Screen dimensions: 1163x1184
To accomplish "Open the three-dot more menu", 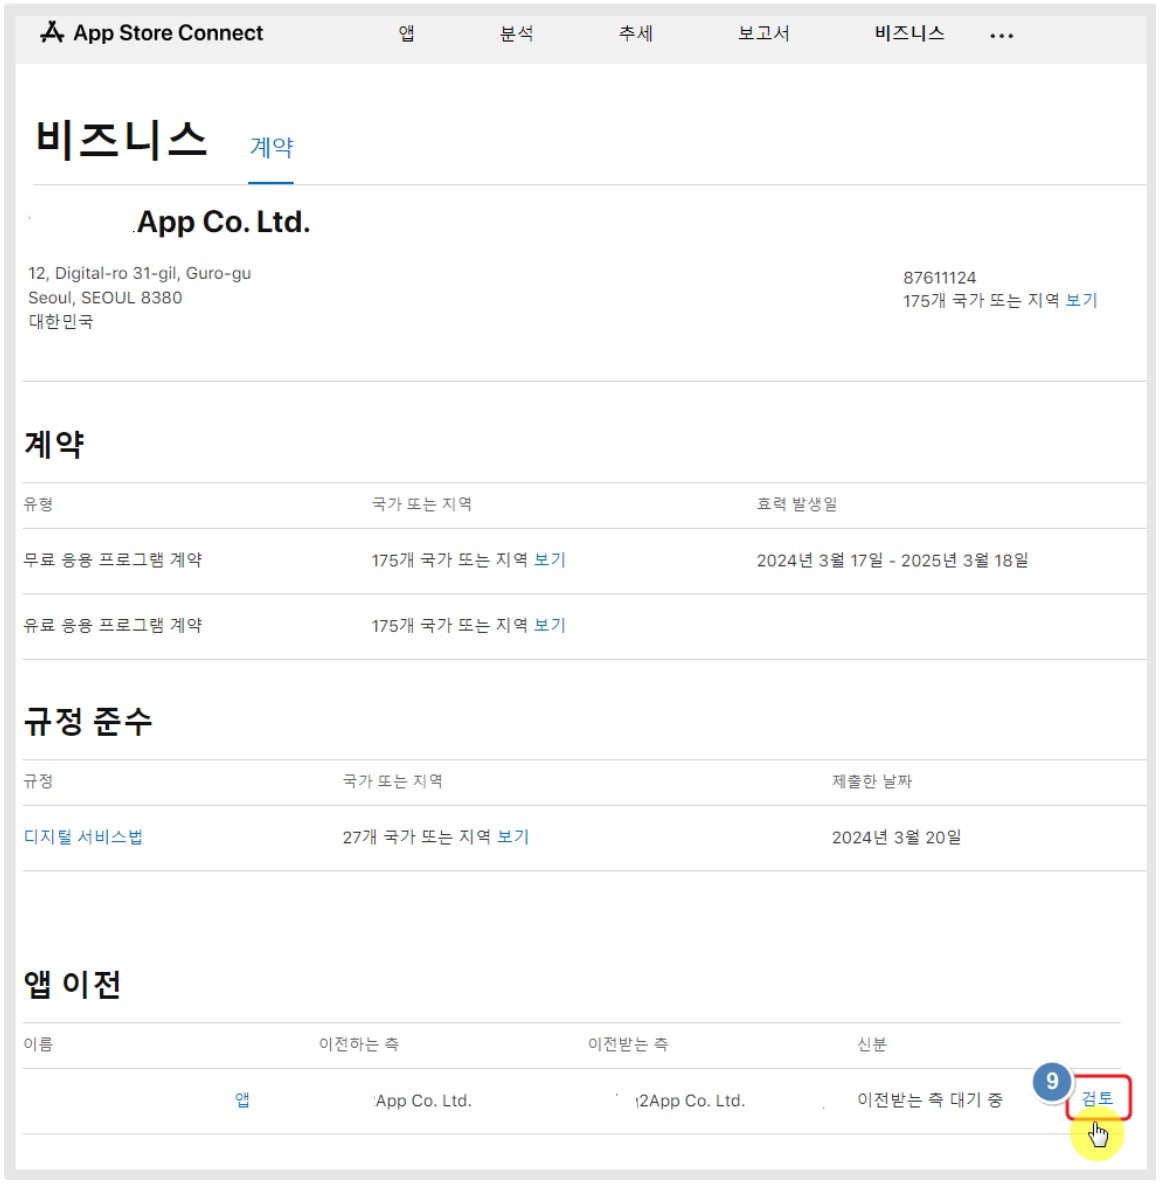I will (x=1001, y=35).
